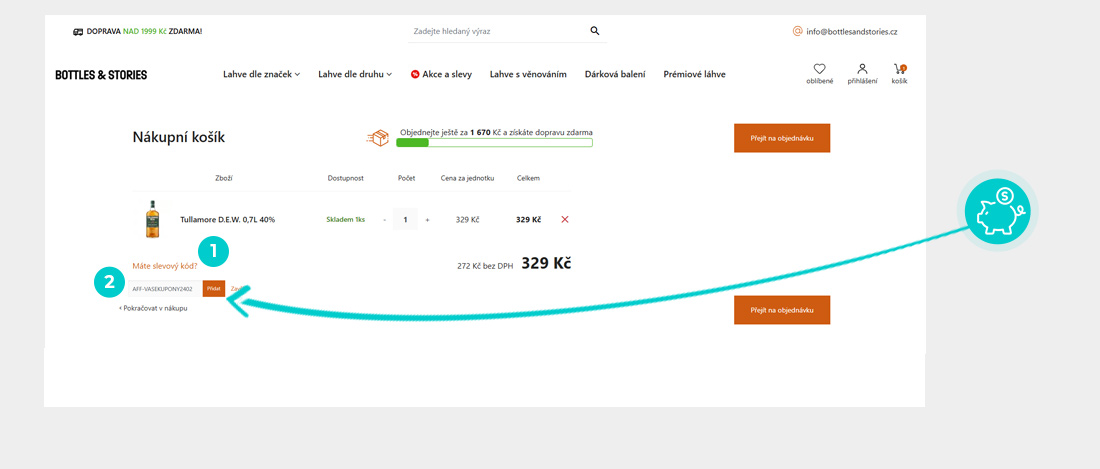Click the search magnifier icon
Viewport: 1100px width, 469px height.
coord(595,31)
